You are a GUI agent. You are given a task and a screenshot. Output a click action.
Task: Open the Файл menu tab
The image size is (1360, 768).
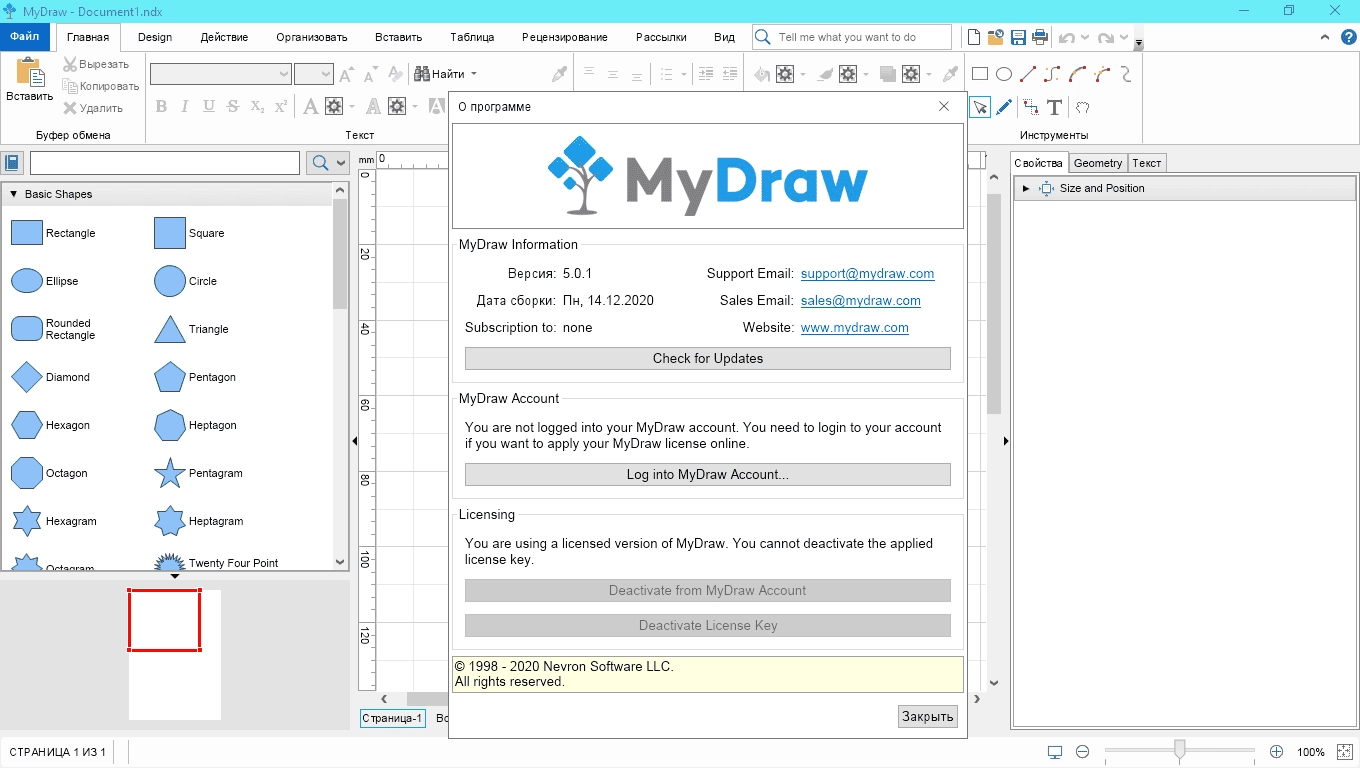tap(25, 37)
